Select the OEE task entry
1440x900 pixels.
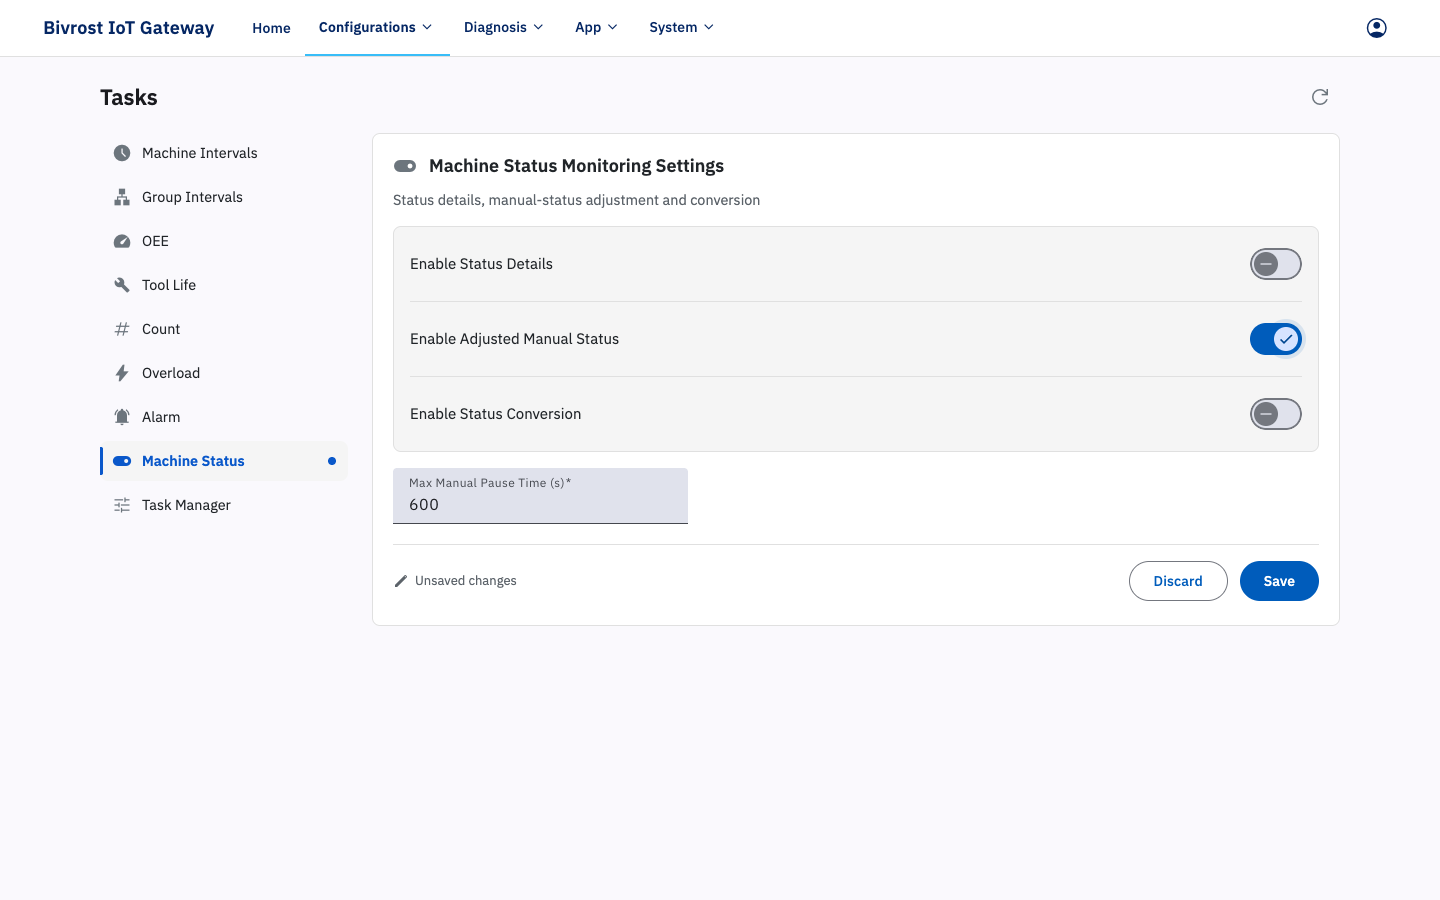click(224, 241)
